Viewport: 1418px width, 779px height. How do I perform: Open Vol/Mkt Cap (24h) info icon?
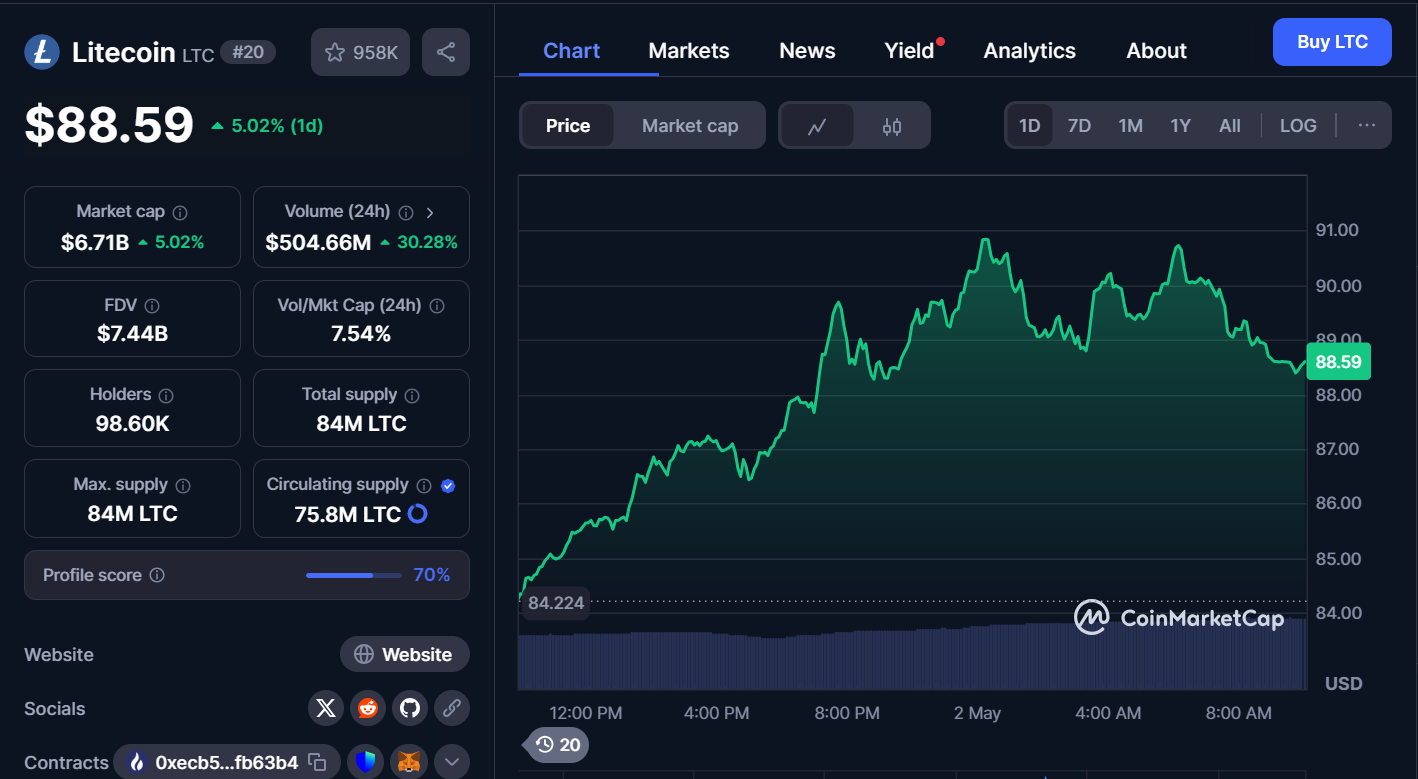(x=437, y=306)
